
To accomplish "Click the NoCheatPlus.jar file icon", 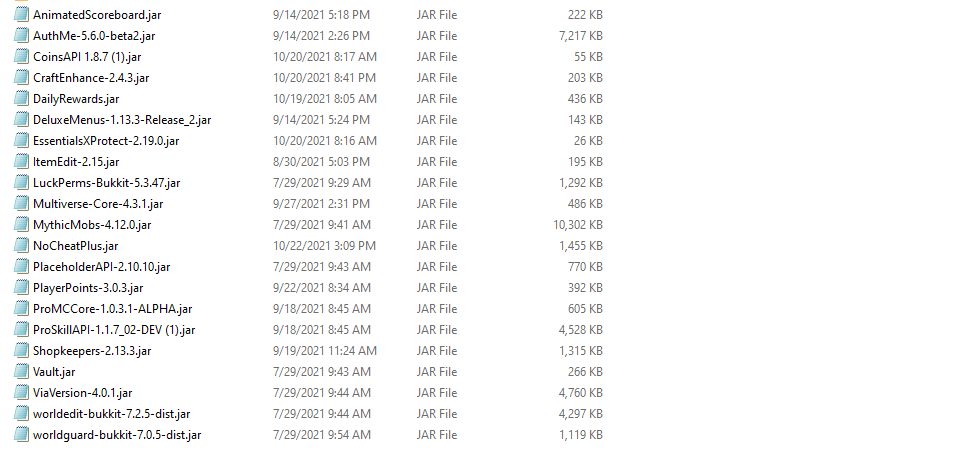I will coord(22,246).
